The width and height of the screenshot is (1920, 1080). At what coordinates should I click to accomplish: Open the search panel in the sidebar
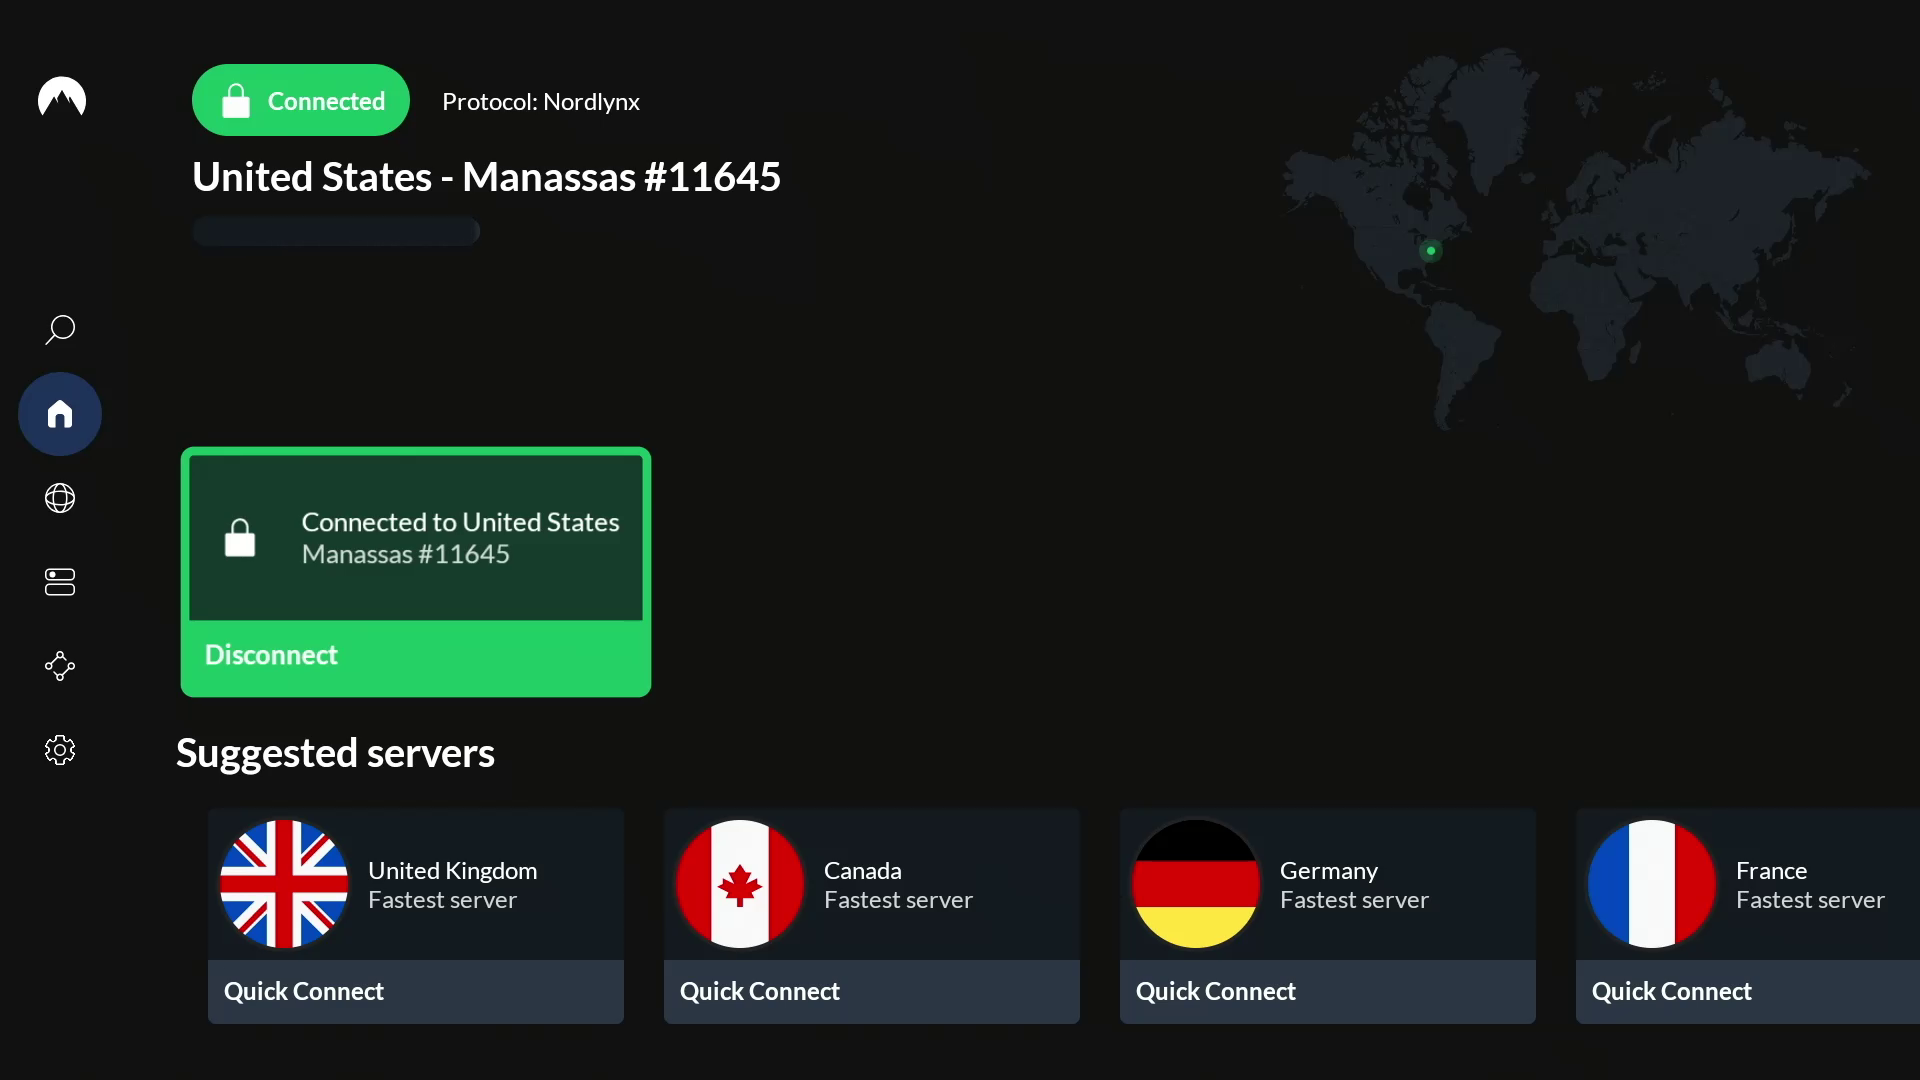59,329
